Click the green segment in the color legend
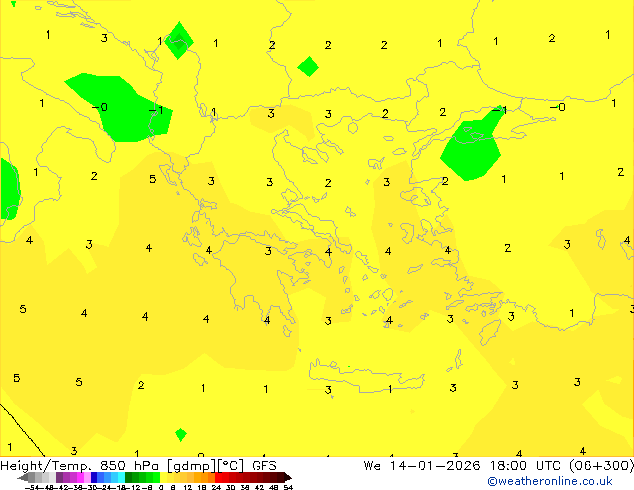 tap(140, 477)
